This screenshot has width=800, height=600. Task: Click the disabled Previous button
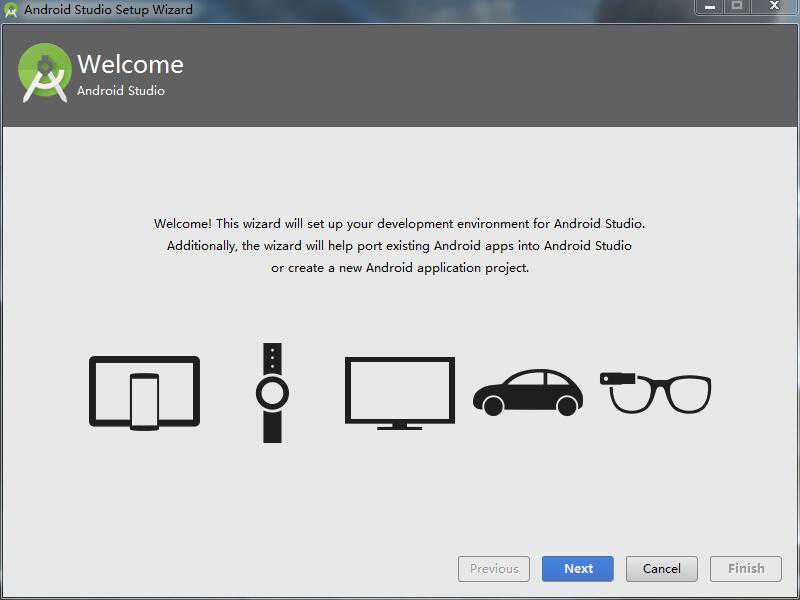click(494, 568)
